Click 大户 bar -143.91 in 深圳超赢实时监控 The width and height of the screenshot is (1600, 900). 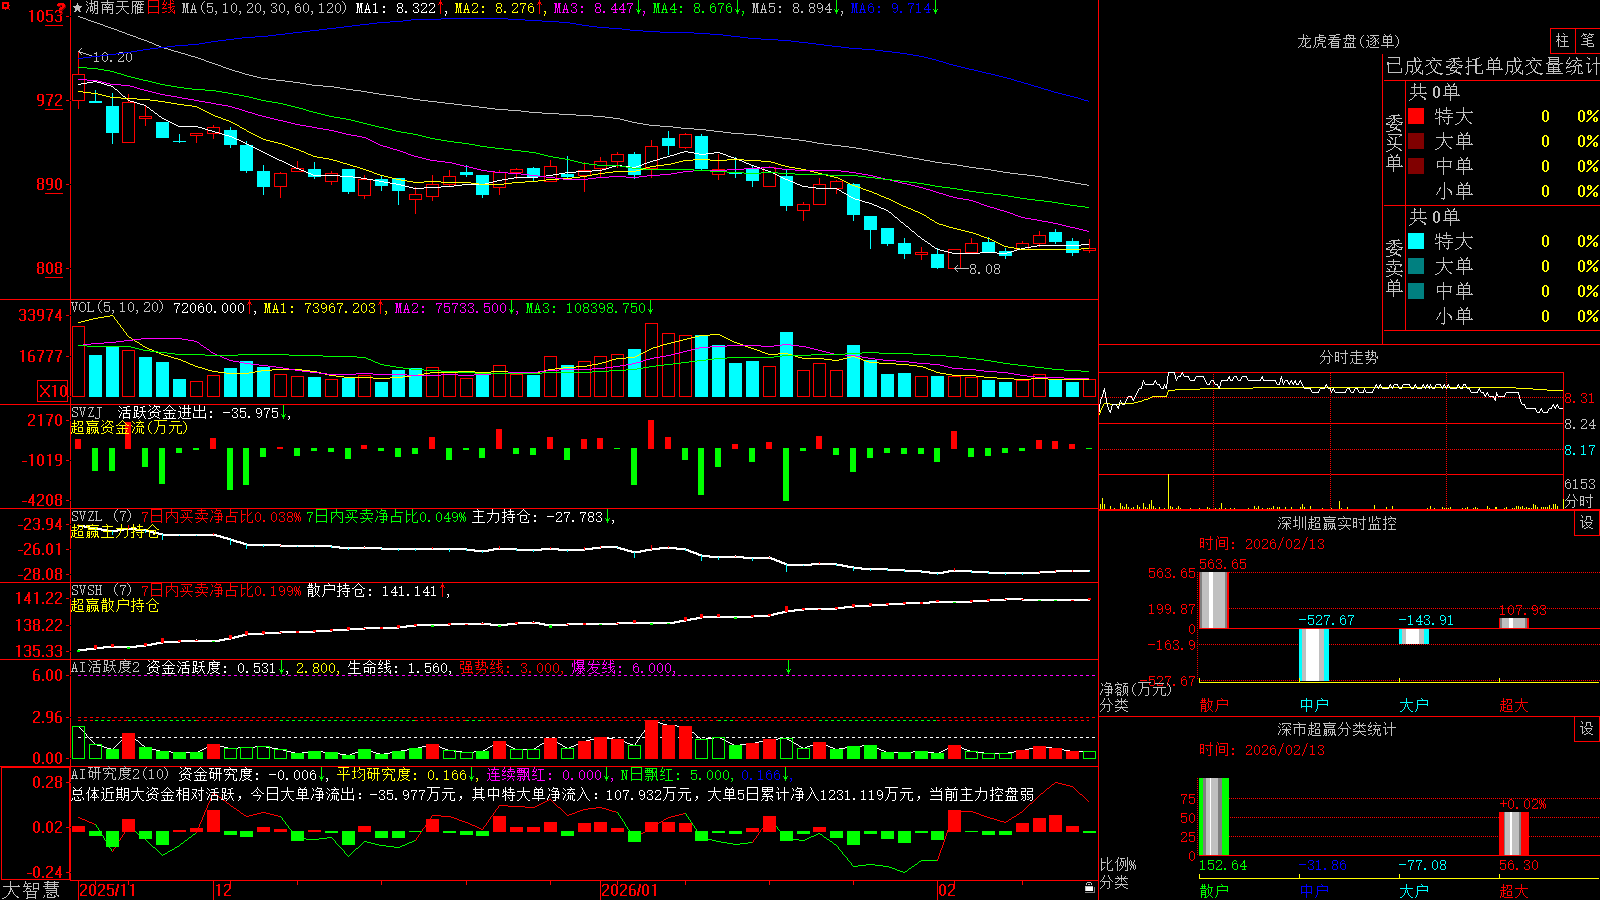point(1413,636)
